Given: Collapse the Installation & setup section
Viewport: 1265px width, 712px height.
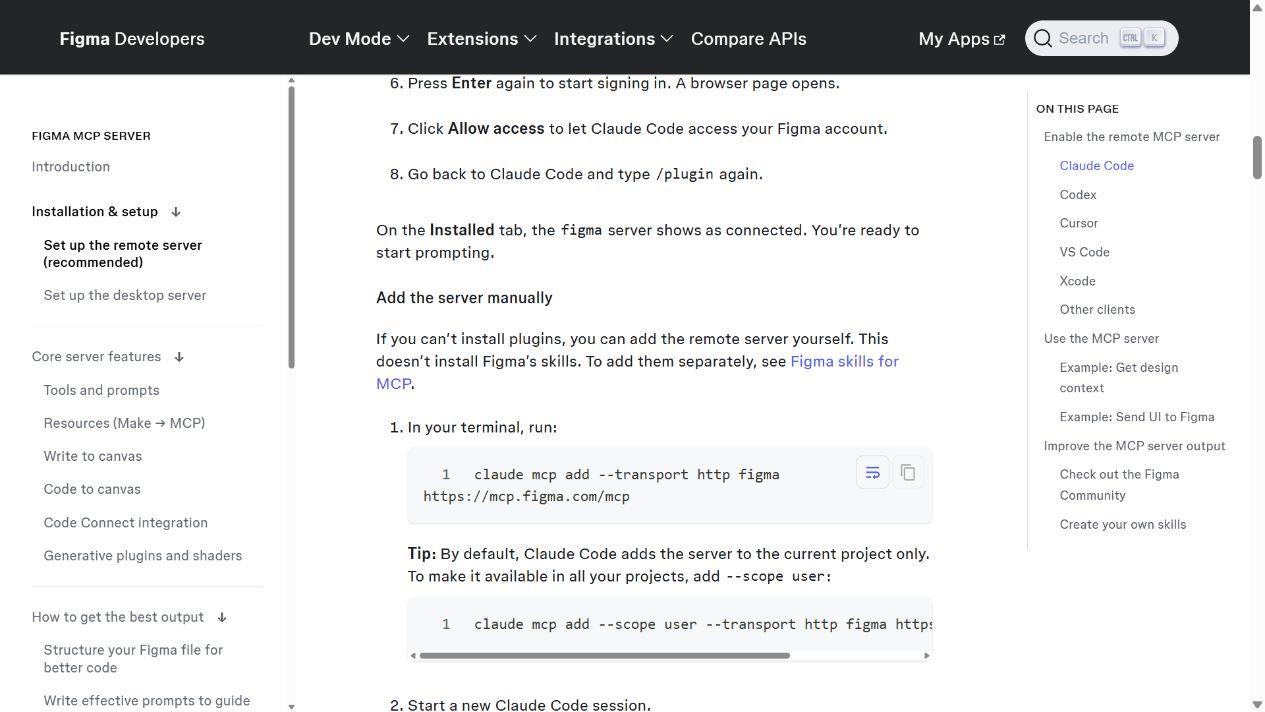Looking at the screenshot, I should 176,212.
